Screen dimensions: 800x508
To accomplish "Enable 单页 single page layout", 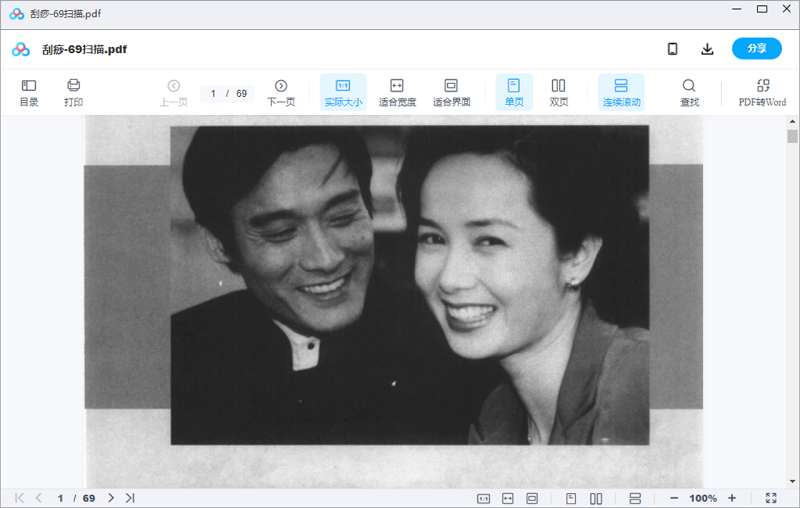I will [x=514, y=92].
